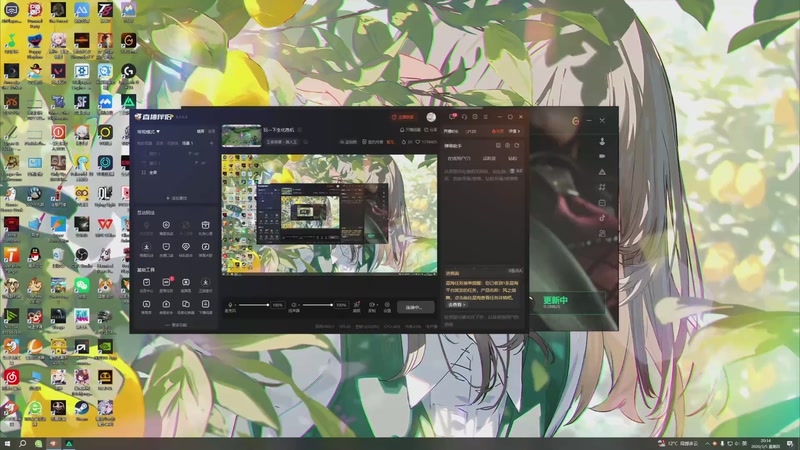This screenshot has height=450, width=800.
Task: Open the WeChat desktop shortcut
Action: pos(82,286)
